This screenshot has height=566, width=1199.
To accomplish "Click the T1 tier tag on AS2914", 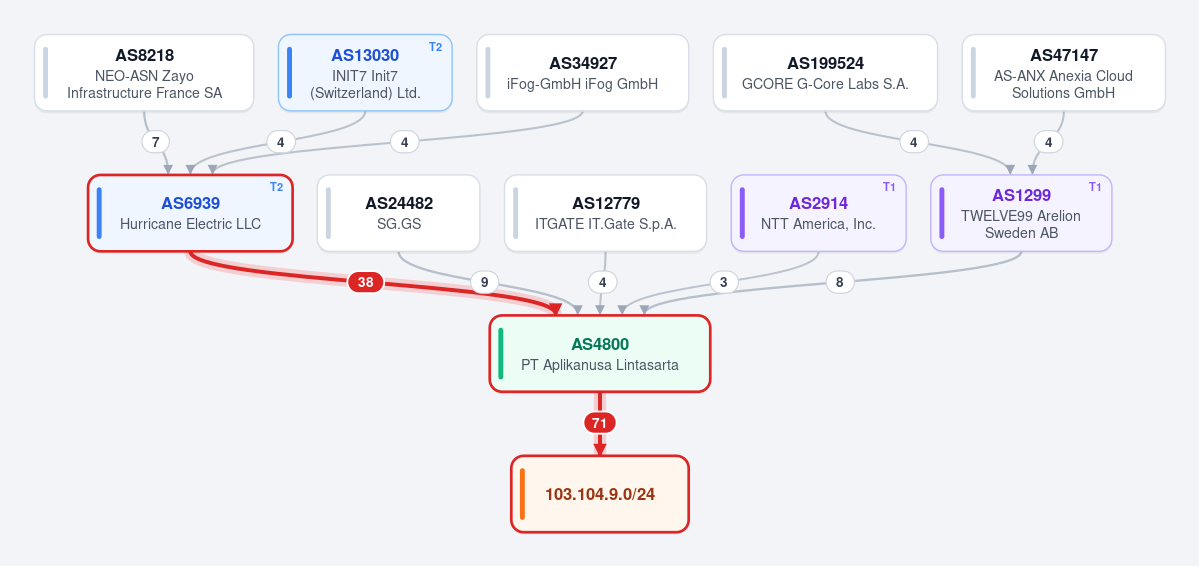I will (x=889, y=187).
